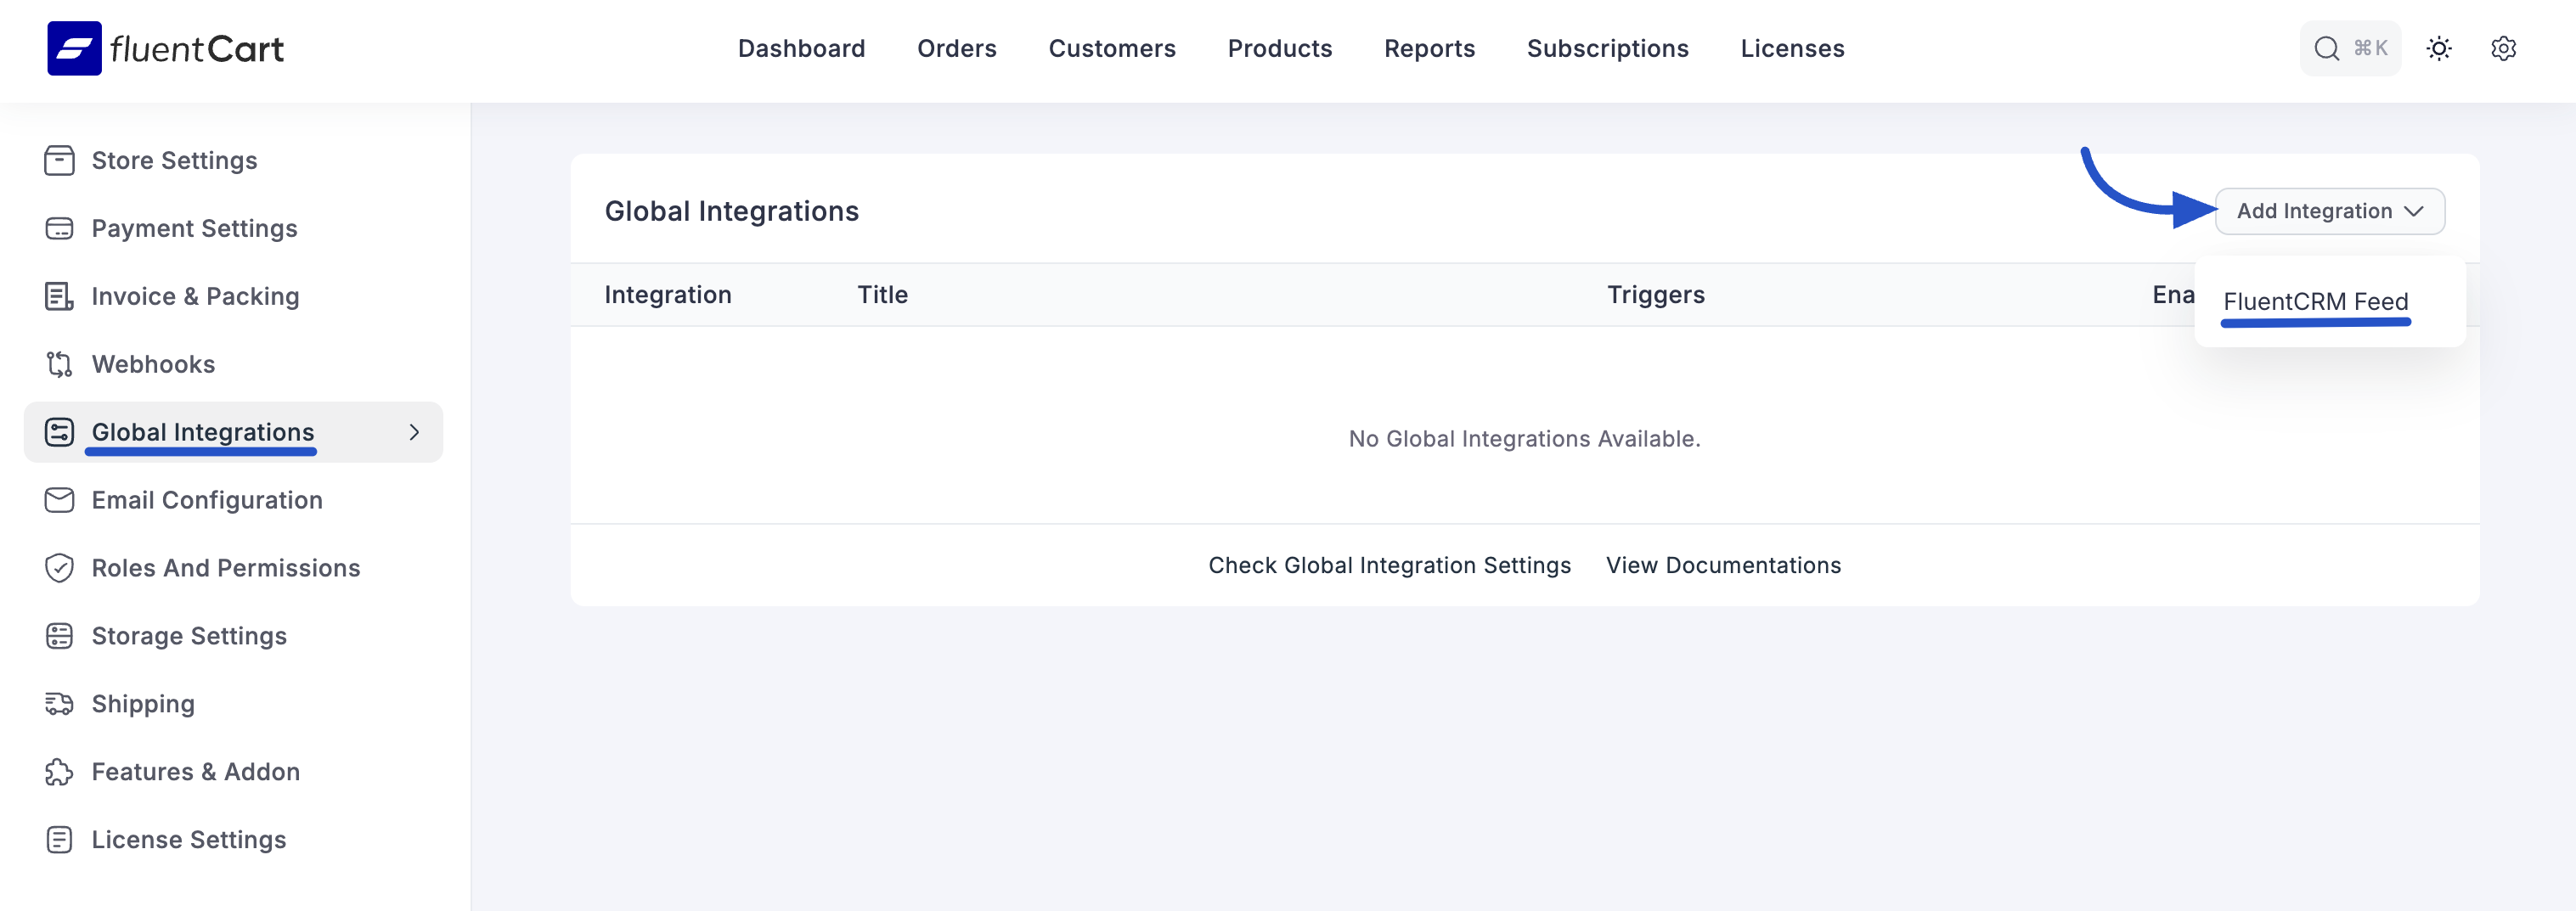Open View Documentations link
The height and width of the screenshot is (911, 2576).
tap(1722, 565)
